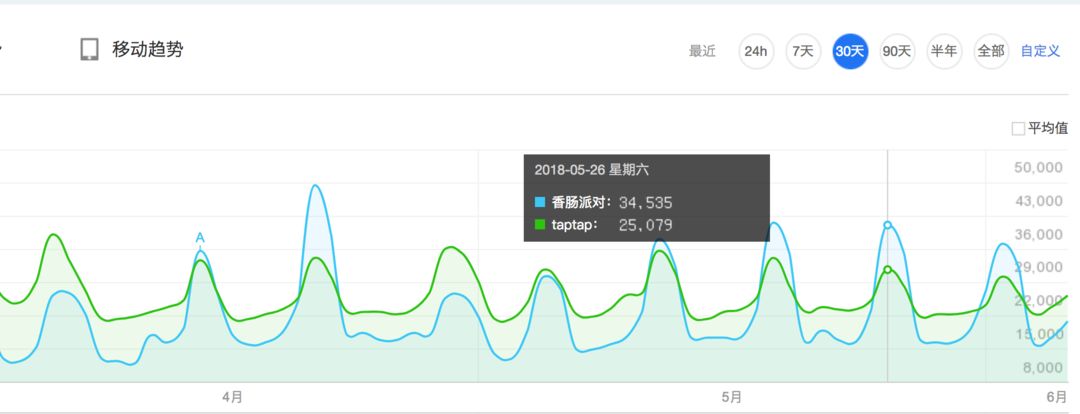Open the 自定义 custom range link
The image size is (1080, 414).
coord(1040,52)
